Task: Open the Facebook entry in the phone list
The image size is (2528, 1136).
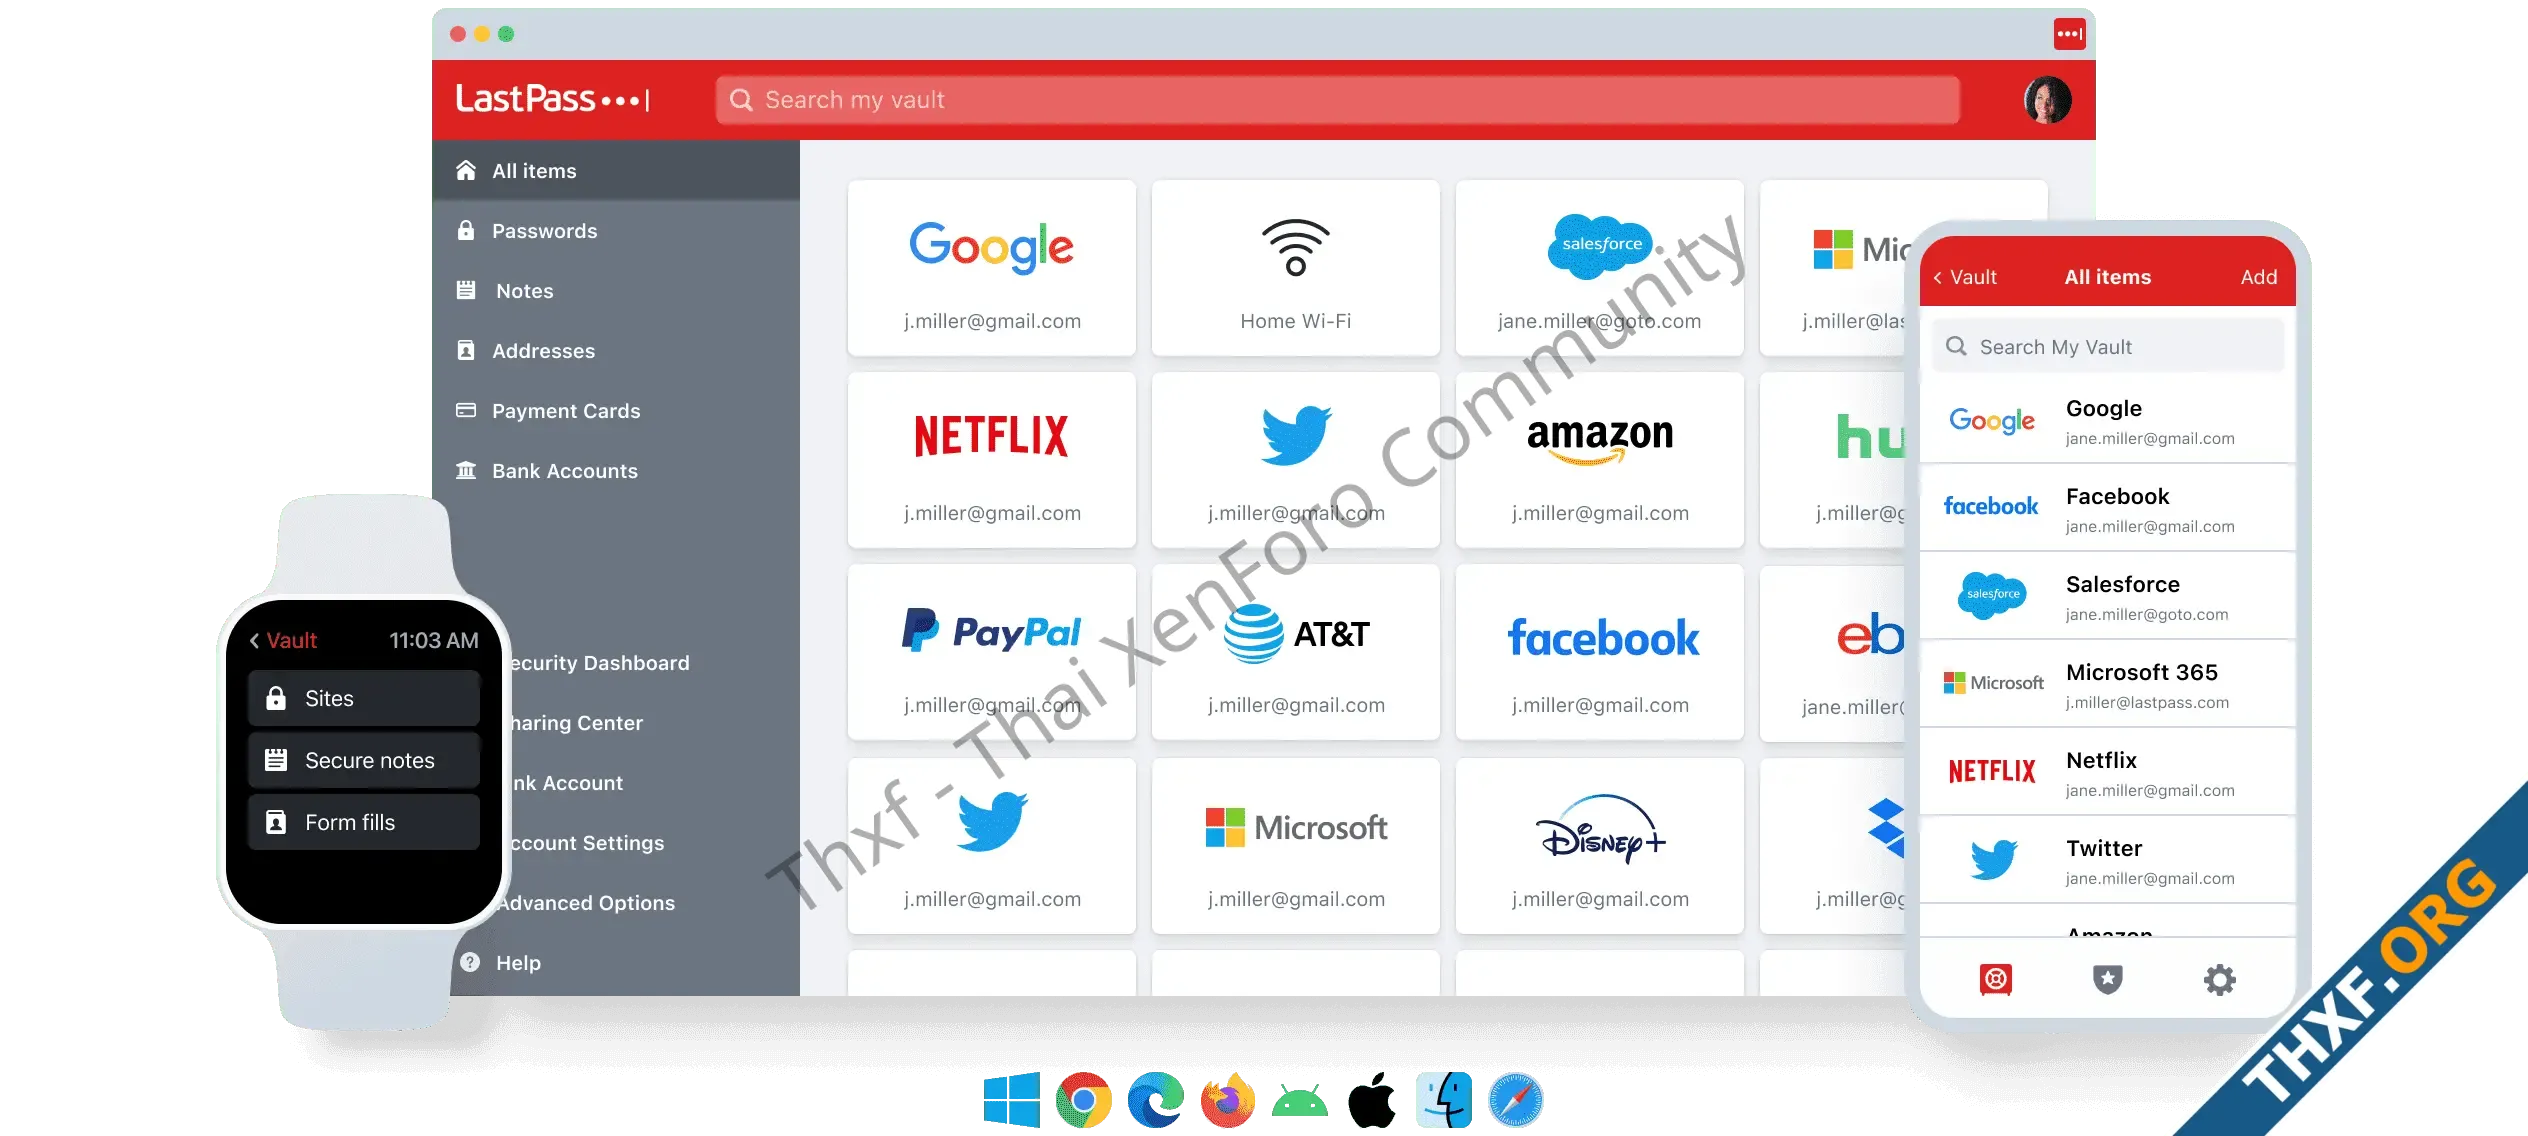Action: (2107, 508)
